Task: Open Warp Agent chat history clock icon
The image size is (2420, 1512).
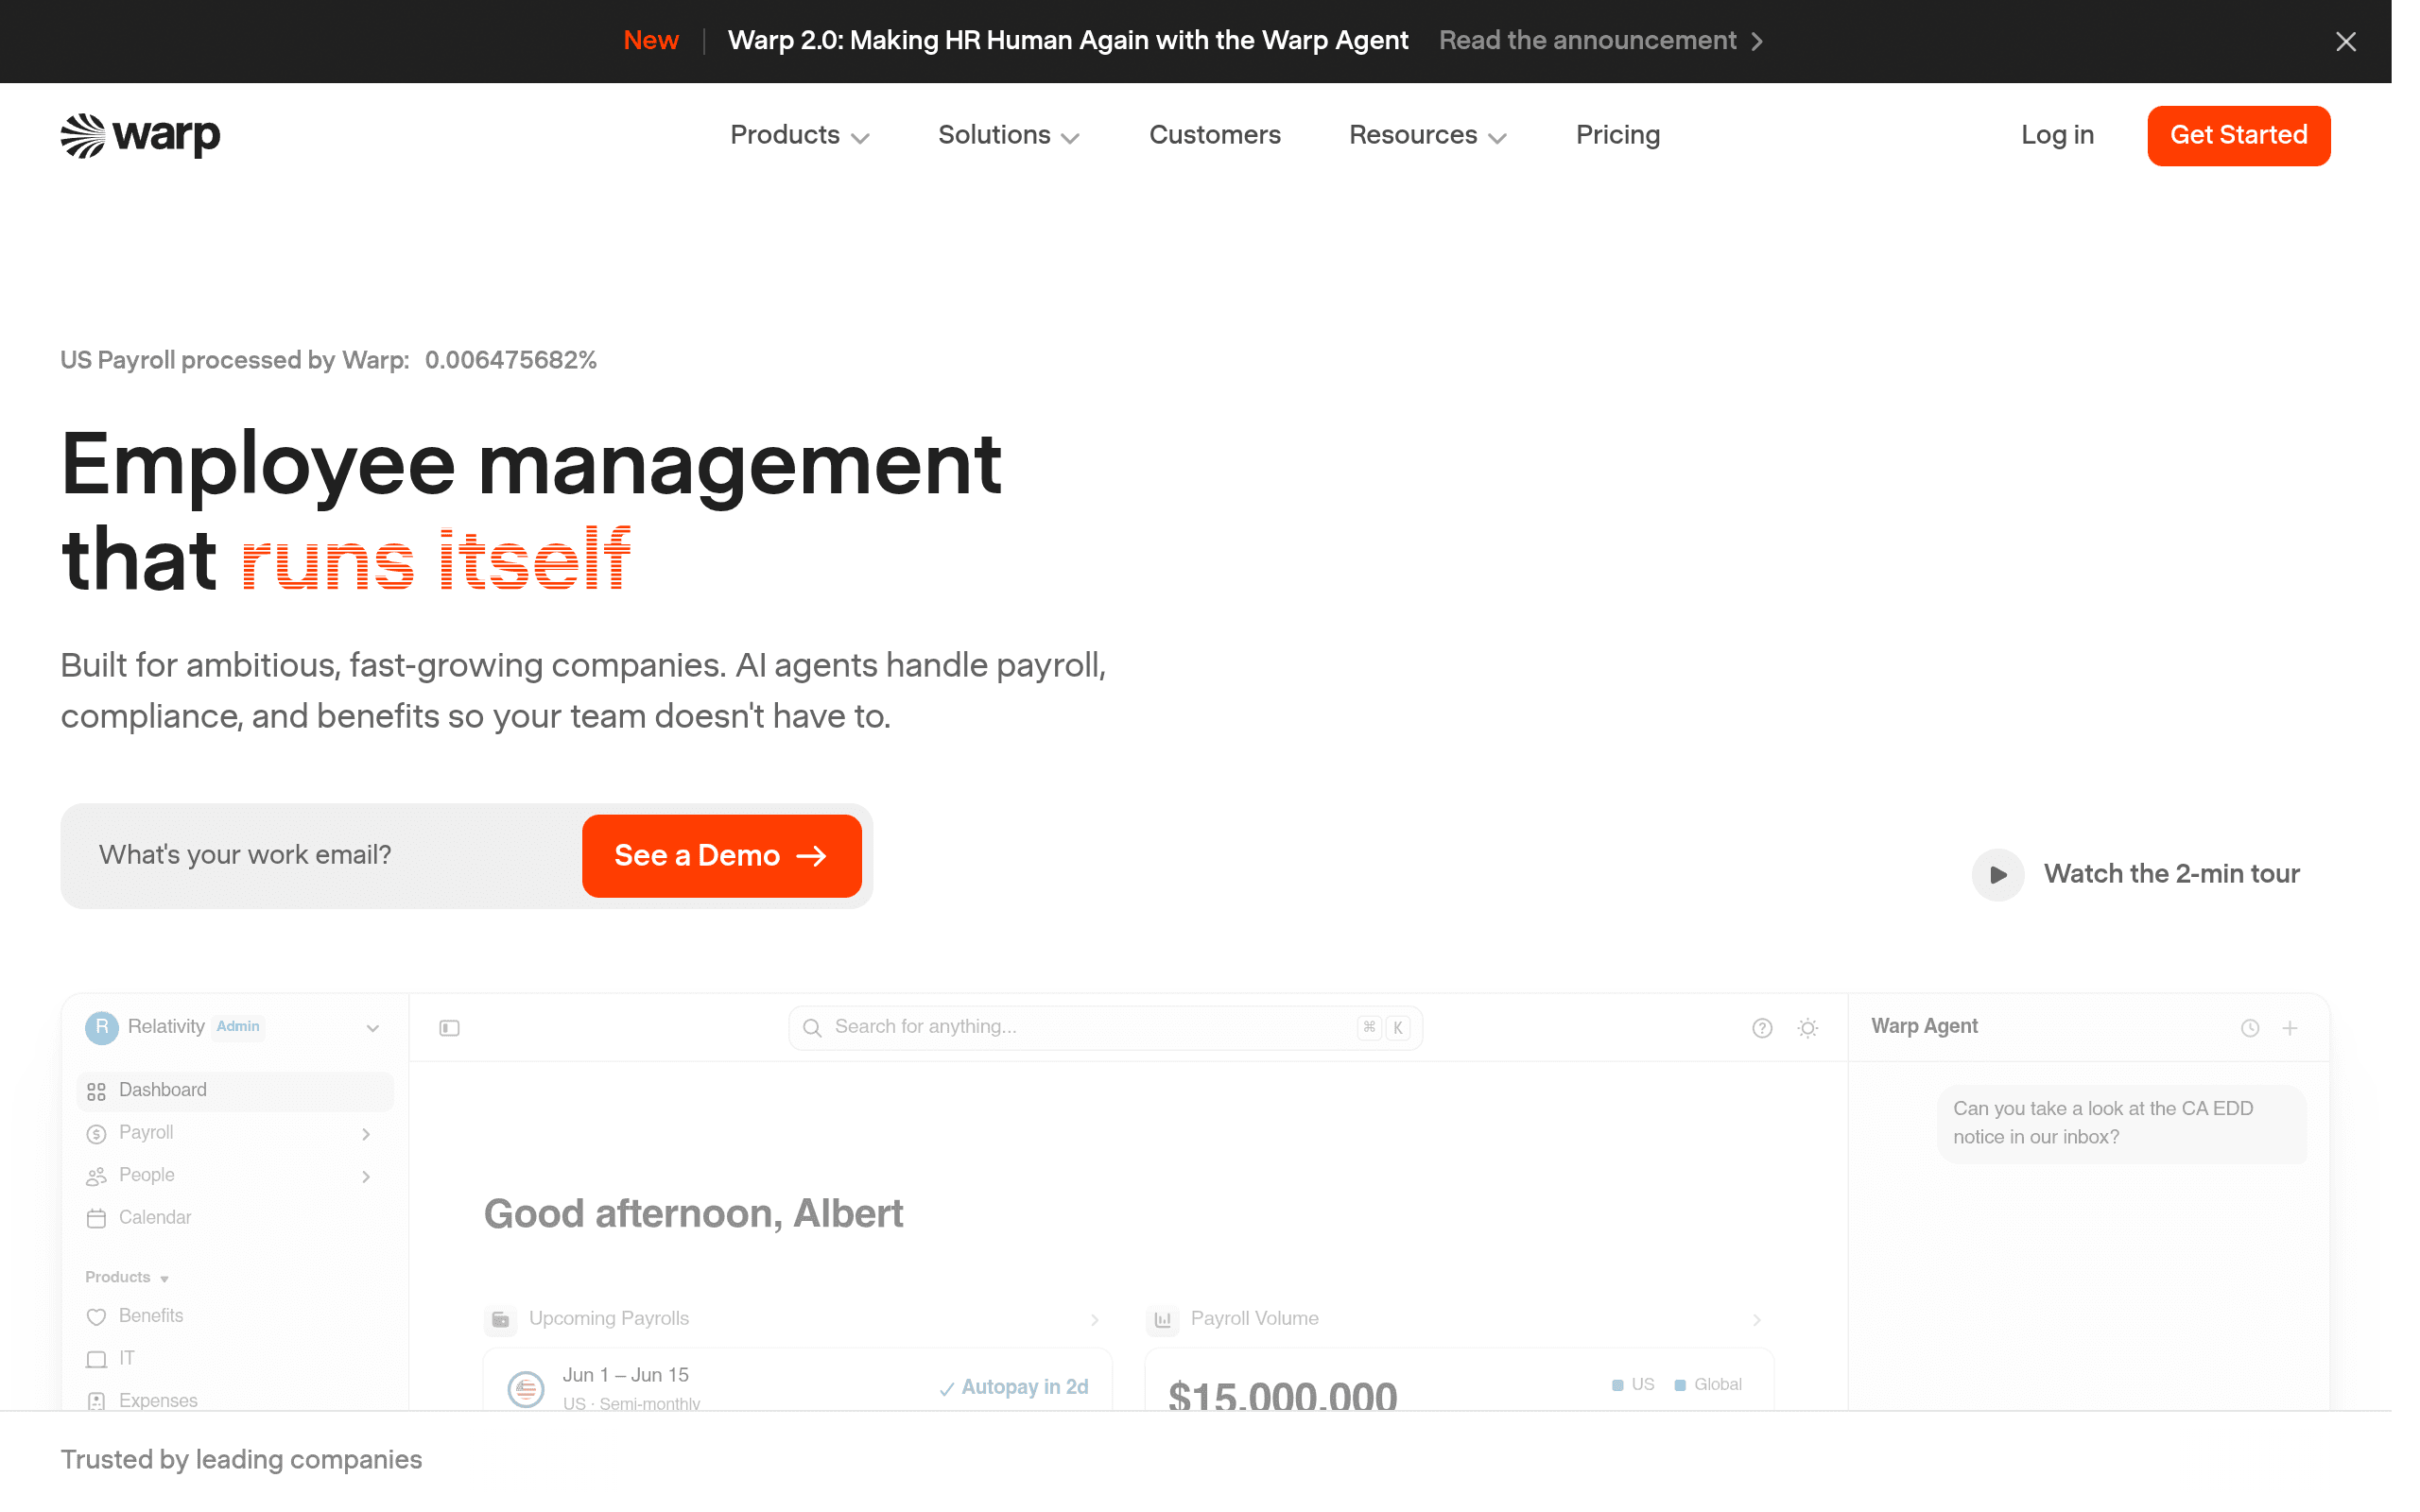Action: pos(2249,1028)
